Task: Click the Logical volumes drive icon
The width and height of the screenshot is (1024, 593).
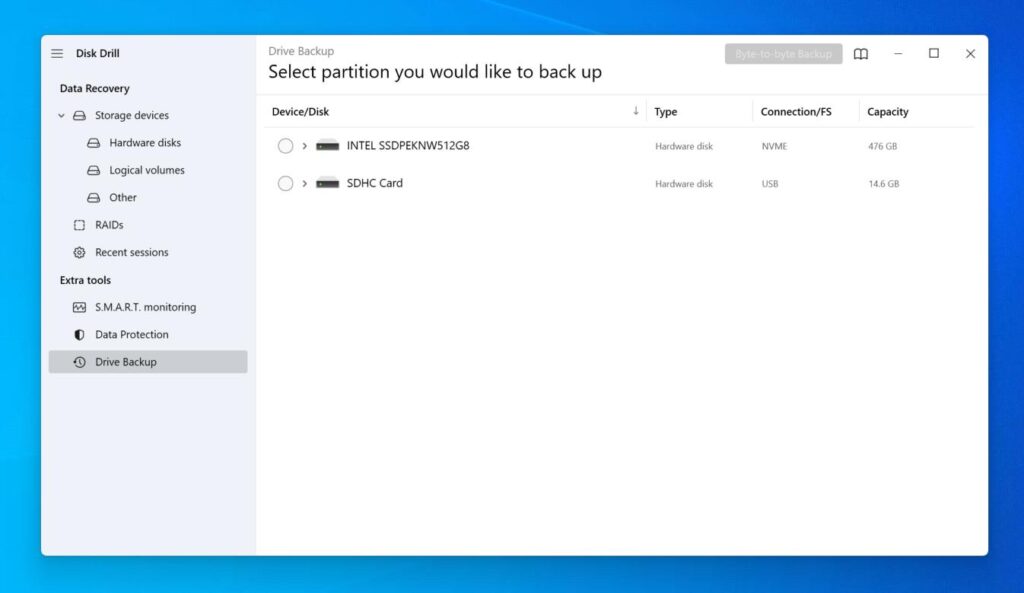Action: point(93,170)
